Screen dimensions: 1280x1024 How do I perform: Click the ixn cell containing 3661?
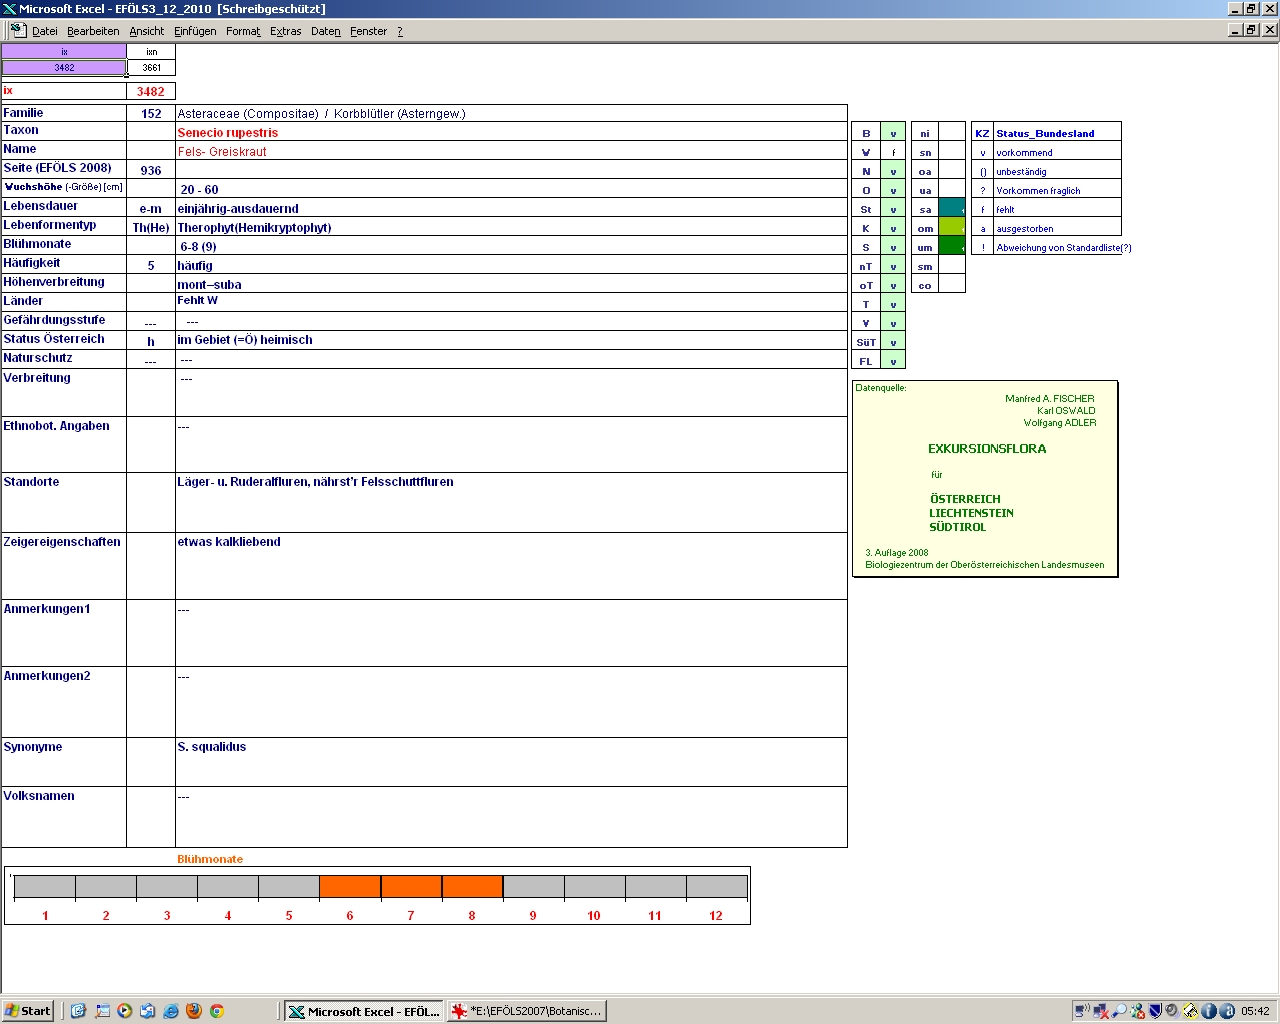(152, 68)
